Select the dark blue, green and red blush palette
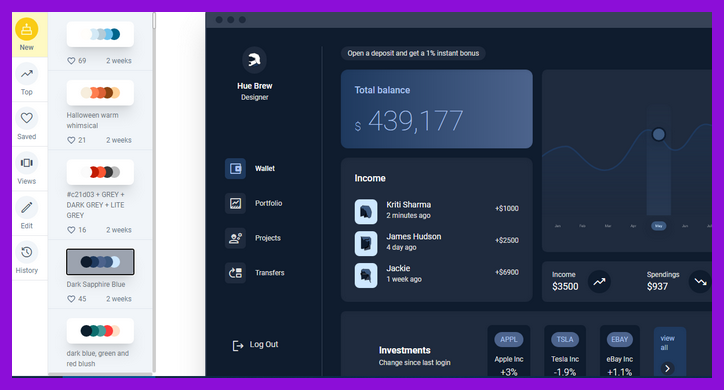This screenshot has height=390, width=724. (x=100, y=331)
